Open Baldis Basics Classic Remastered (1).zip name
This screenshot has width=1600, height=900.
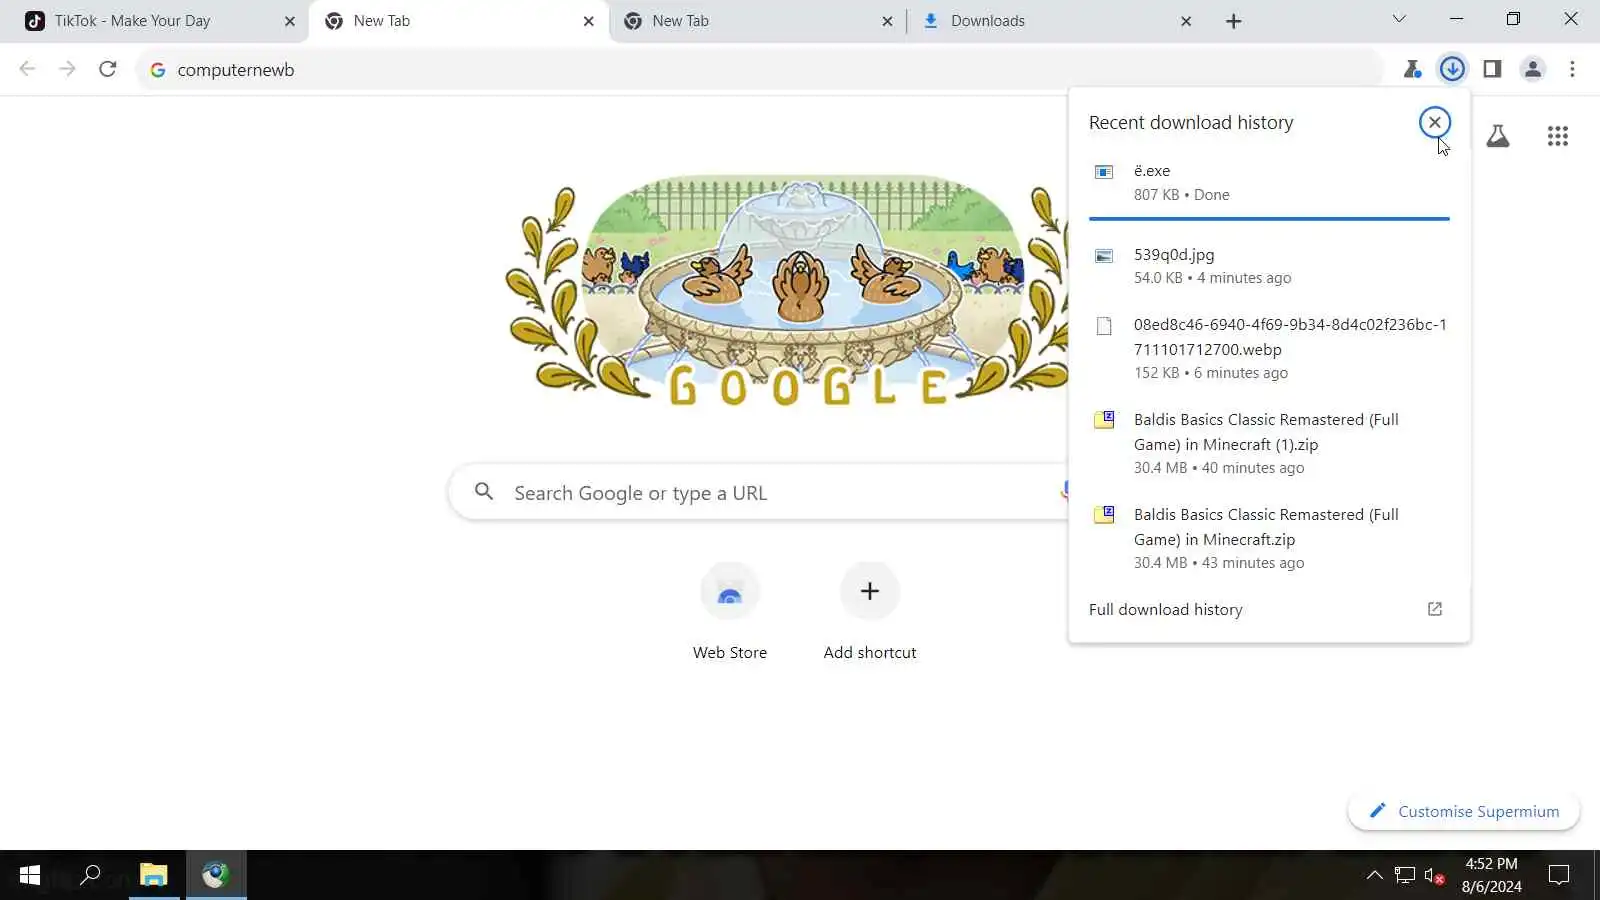[1266, 432]
